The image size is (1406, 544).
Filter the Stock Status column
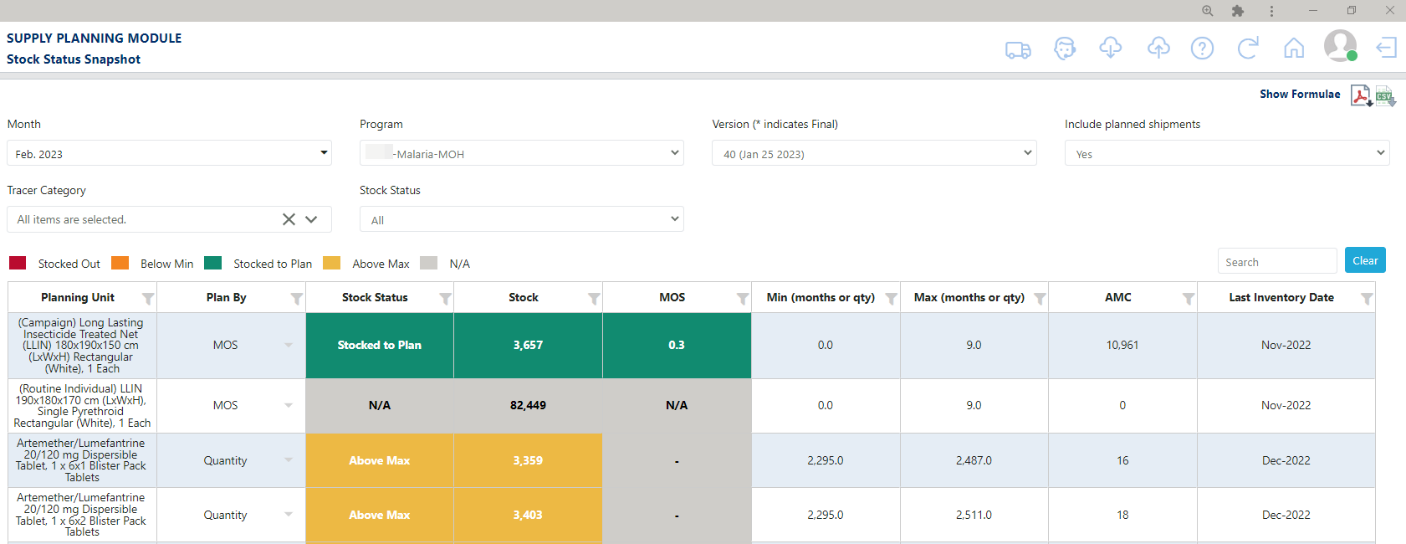coord(445,298)
